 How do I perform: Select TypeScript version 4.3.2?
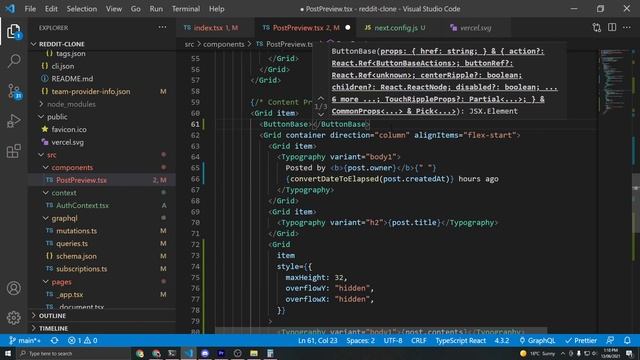pos(502,340)
